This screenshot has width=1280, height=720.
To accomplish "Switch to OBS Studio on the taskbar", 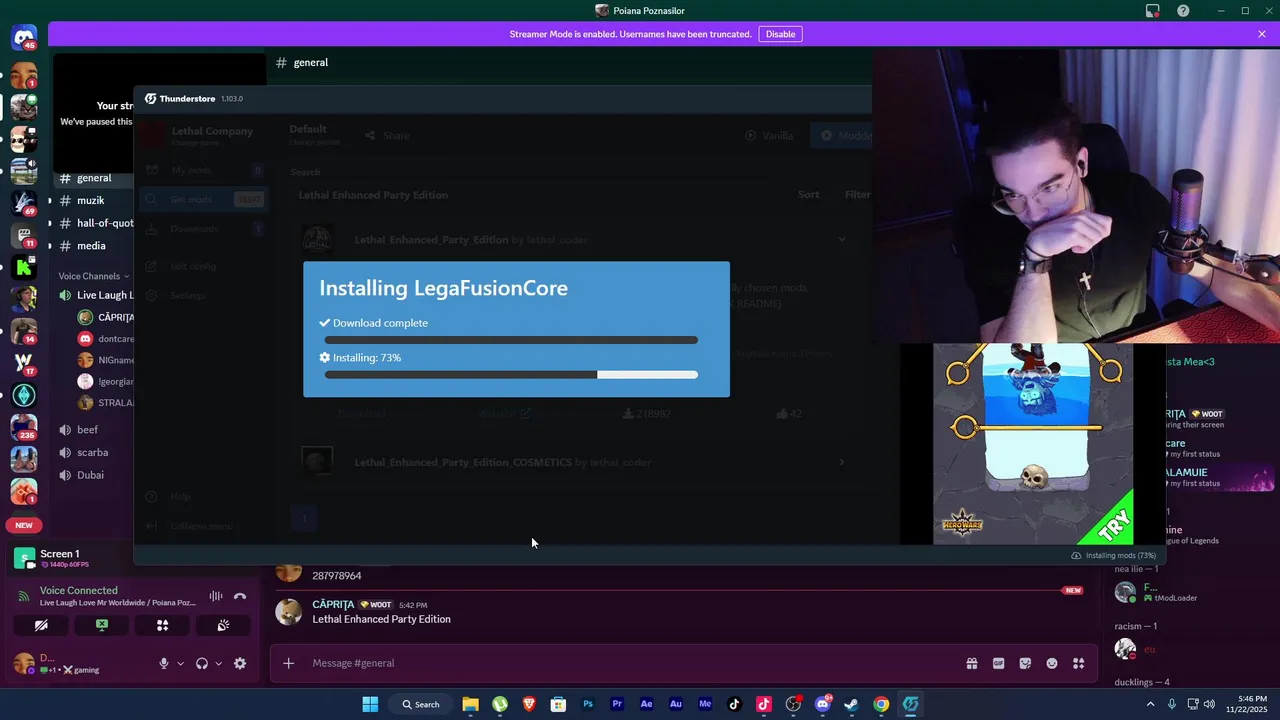I will (793, 704).
